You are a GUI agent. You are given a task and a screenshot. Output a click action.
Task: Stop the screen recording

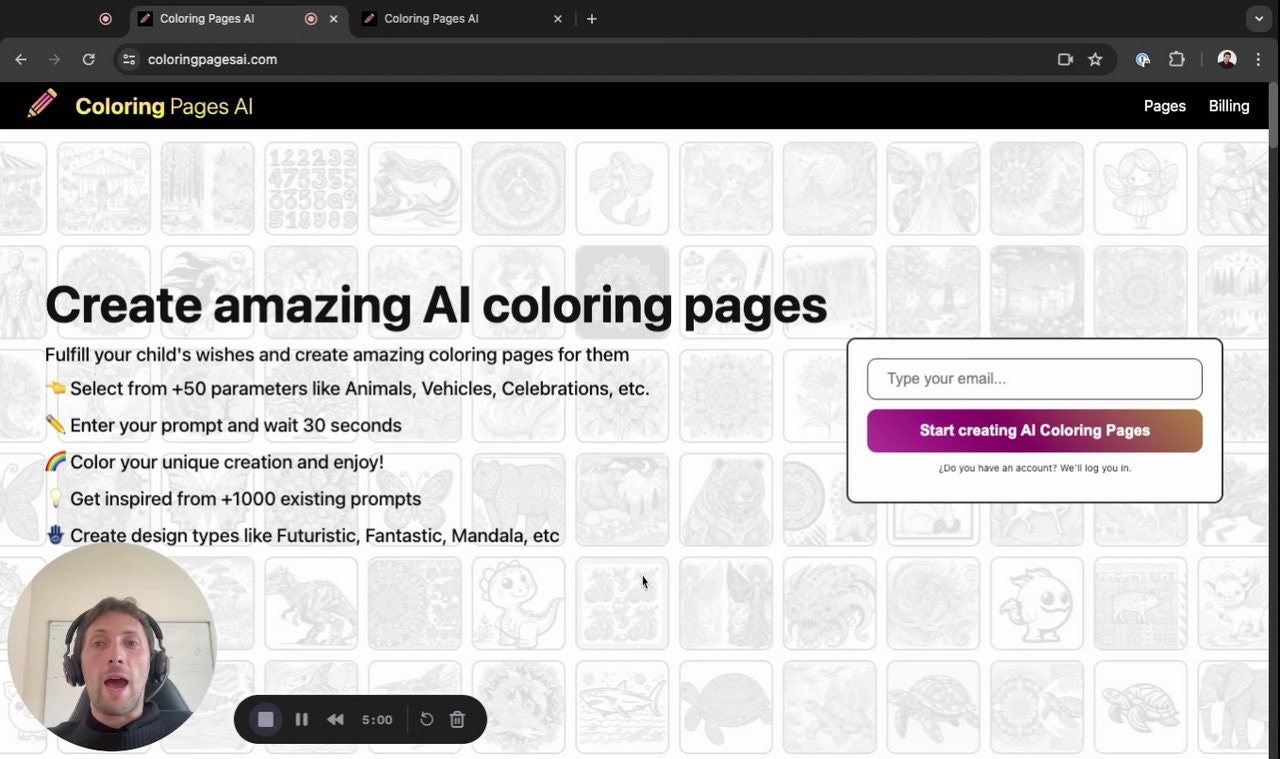(264, 719)
